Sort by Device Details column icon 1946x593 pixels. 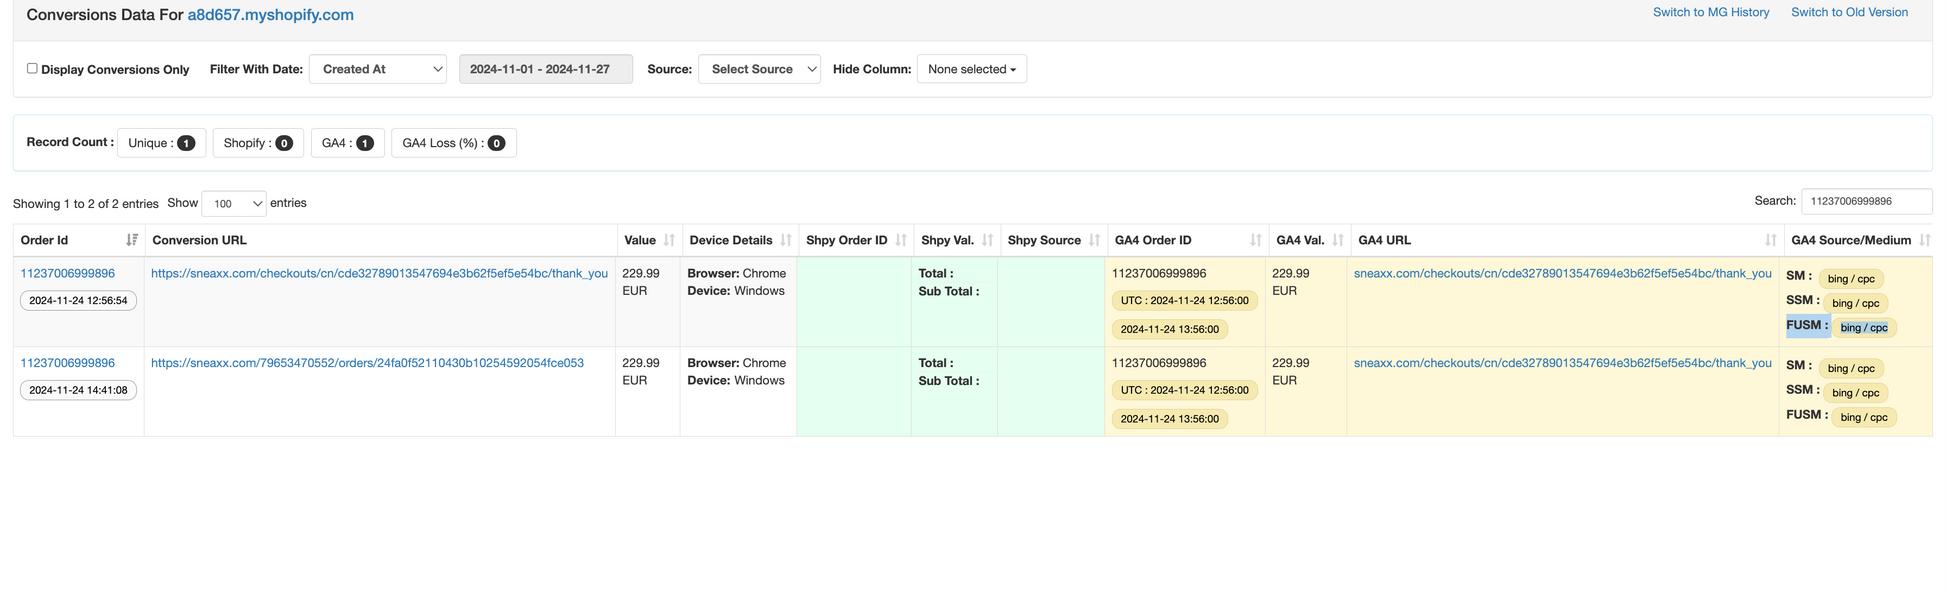pos(786,240)
